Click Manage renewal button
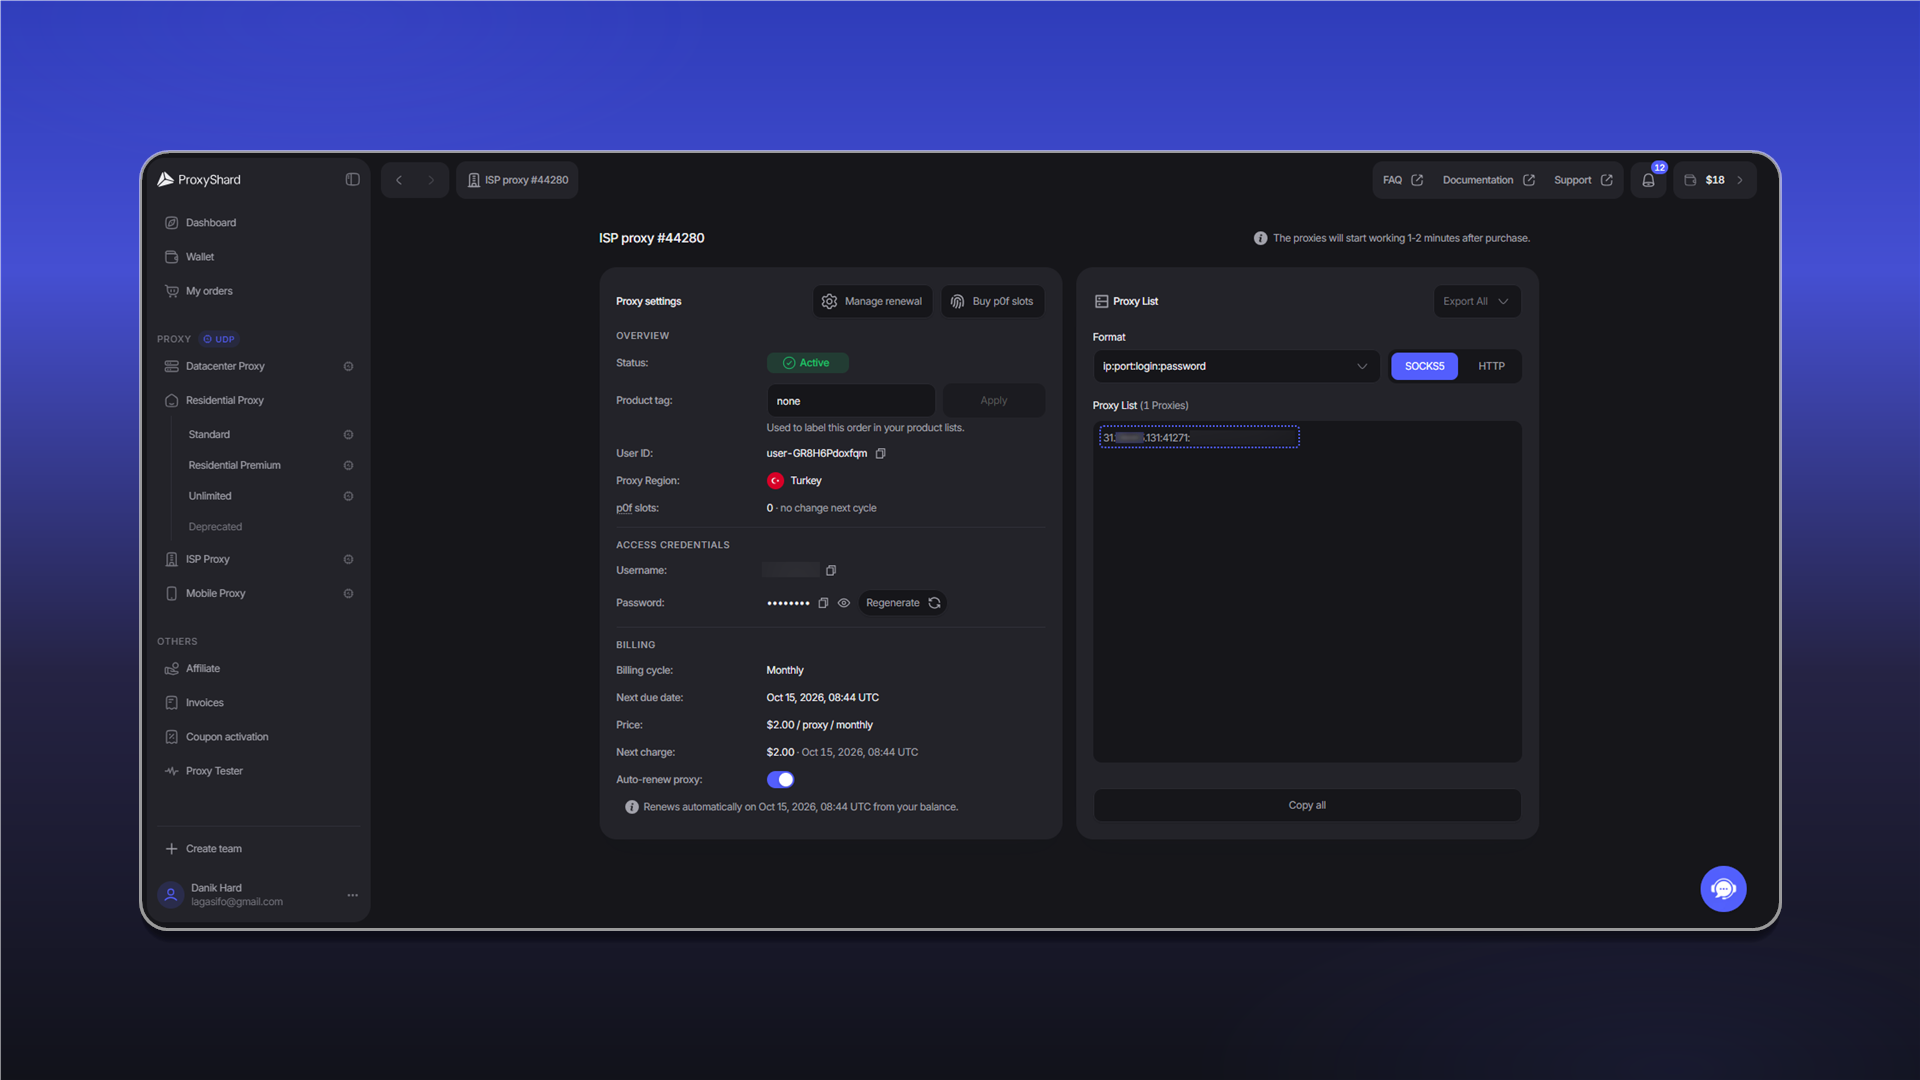The width and height of the screenshot is (1920, 1080). 872,301
